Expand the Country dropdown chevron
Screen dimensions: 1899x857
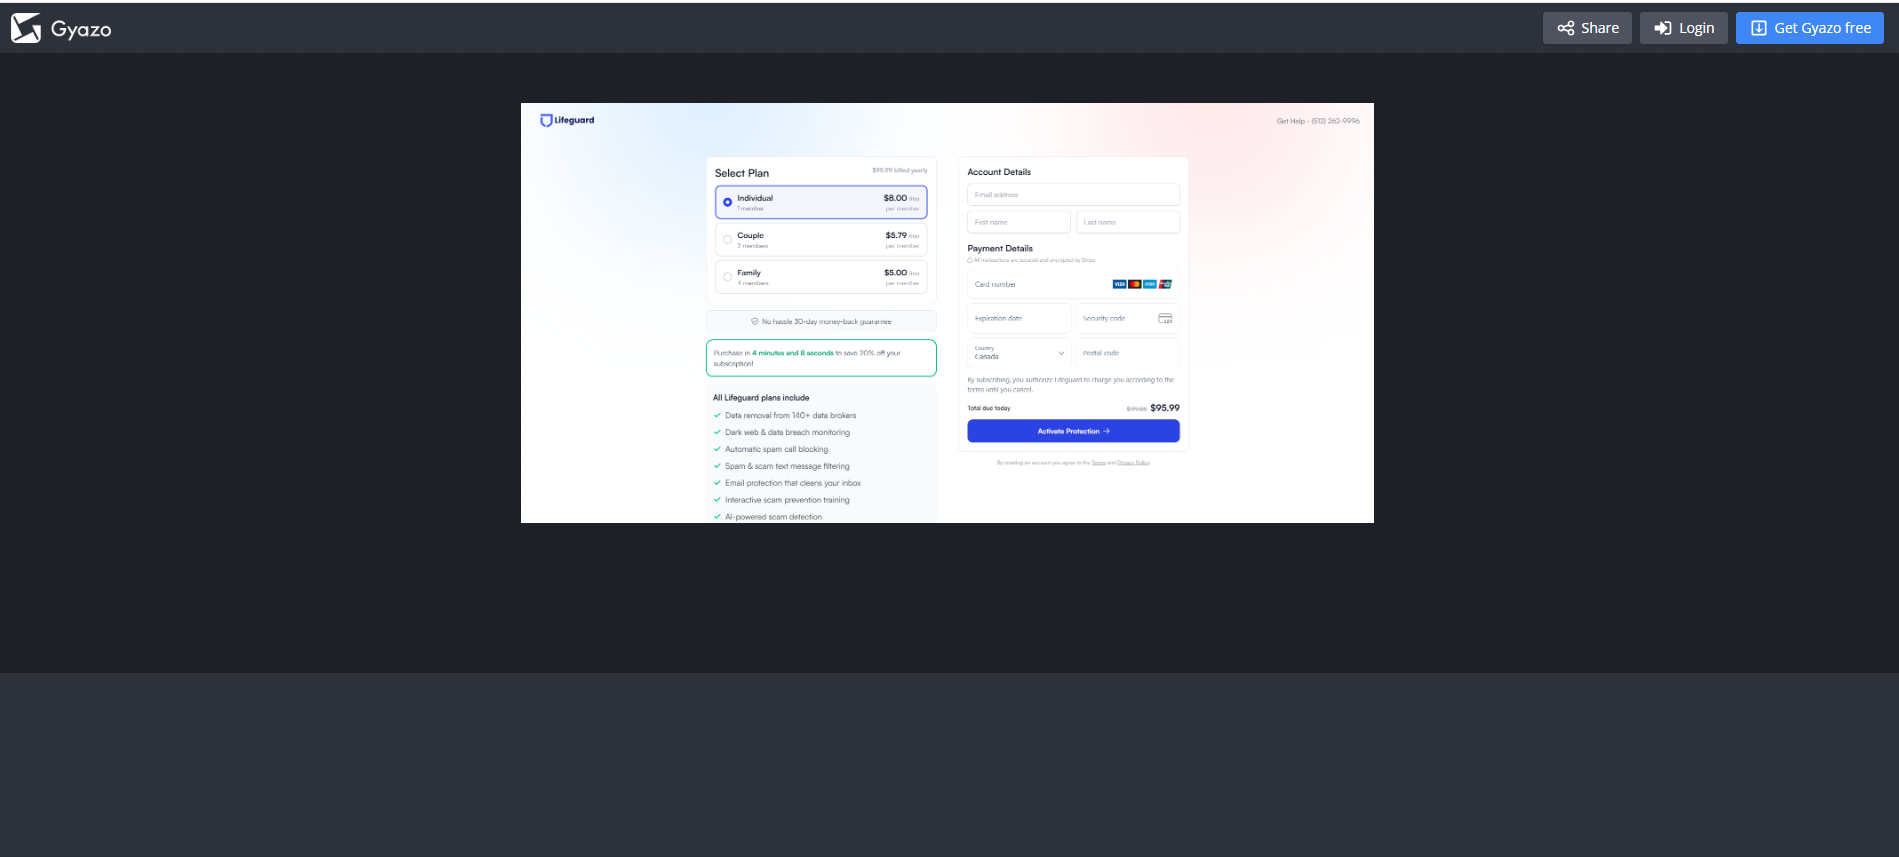click(1061, 353)
